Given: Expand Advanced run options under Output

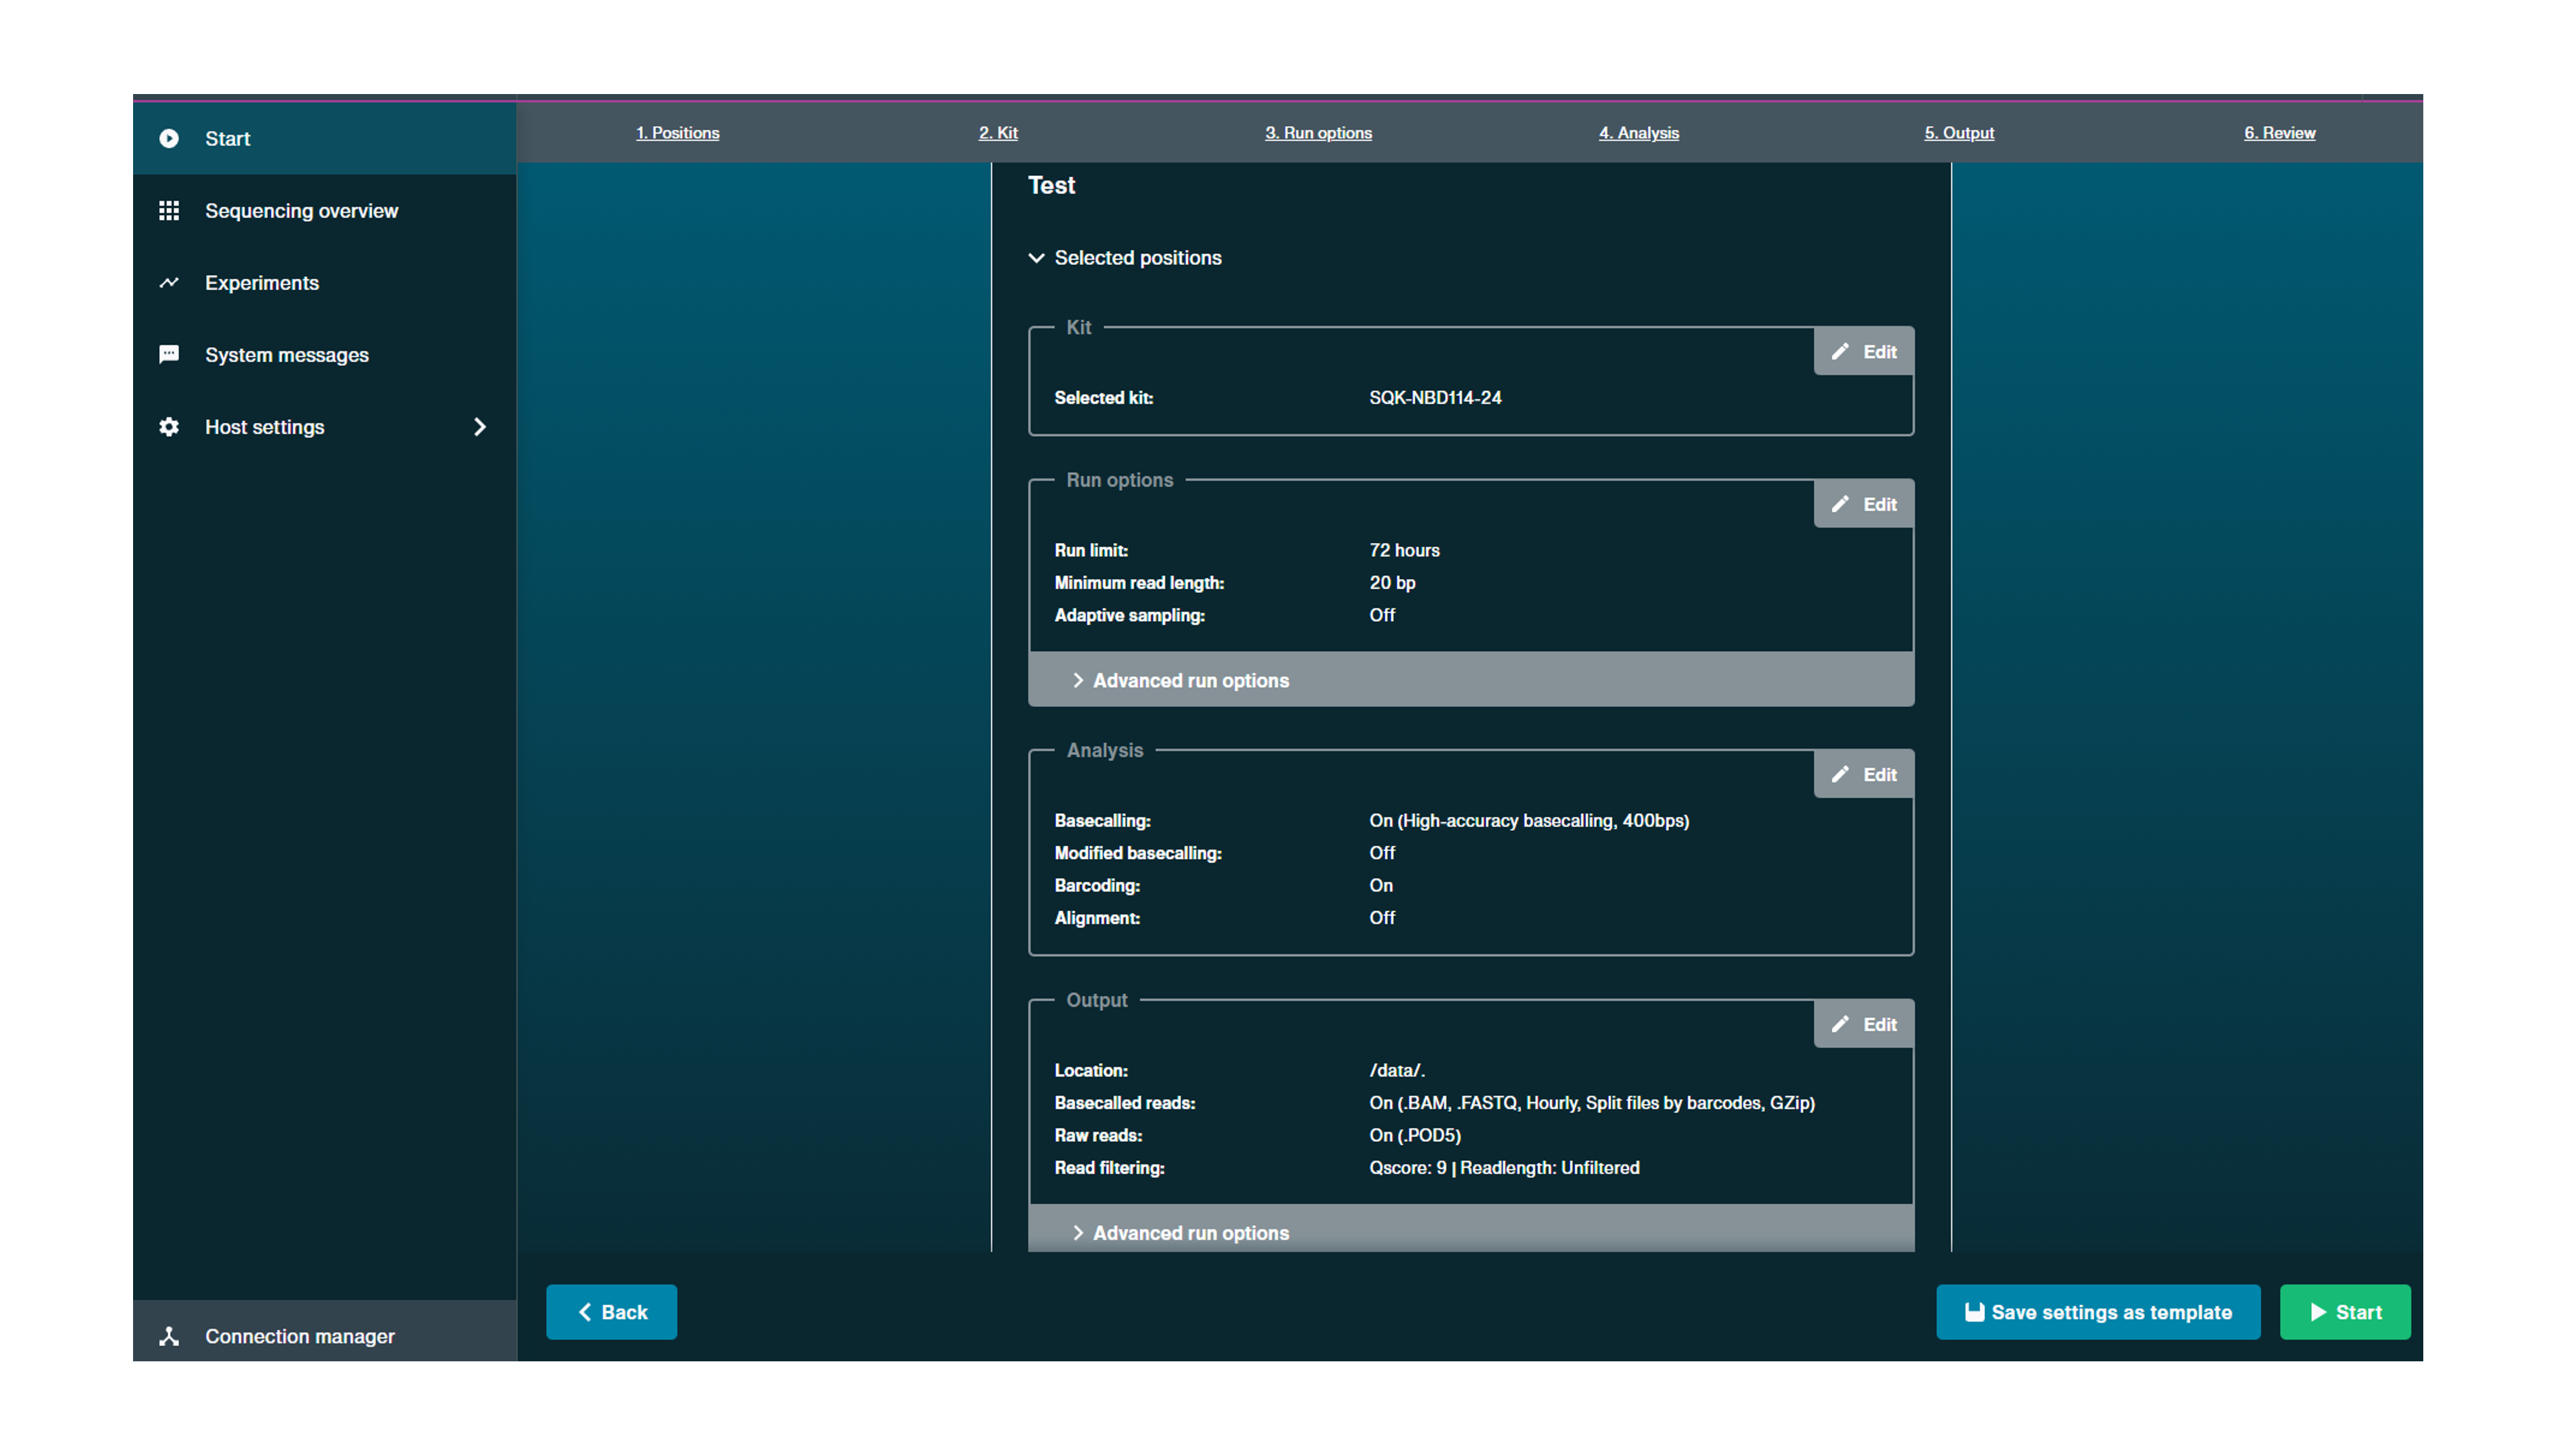Looking at the screenshot, I should coord(1471,1230).
